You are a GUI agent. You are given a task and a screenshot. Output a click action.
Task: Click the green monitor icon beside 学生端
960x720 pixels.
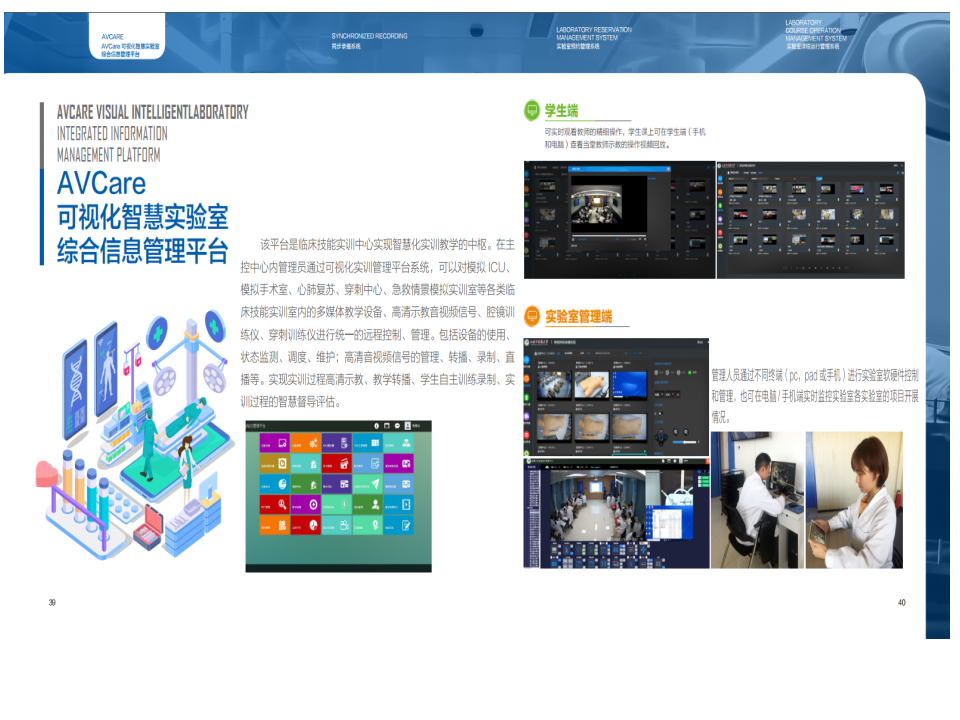click(530, 111)
